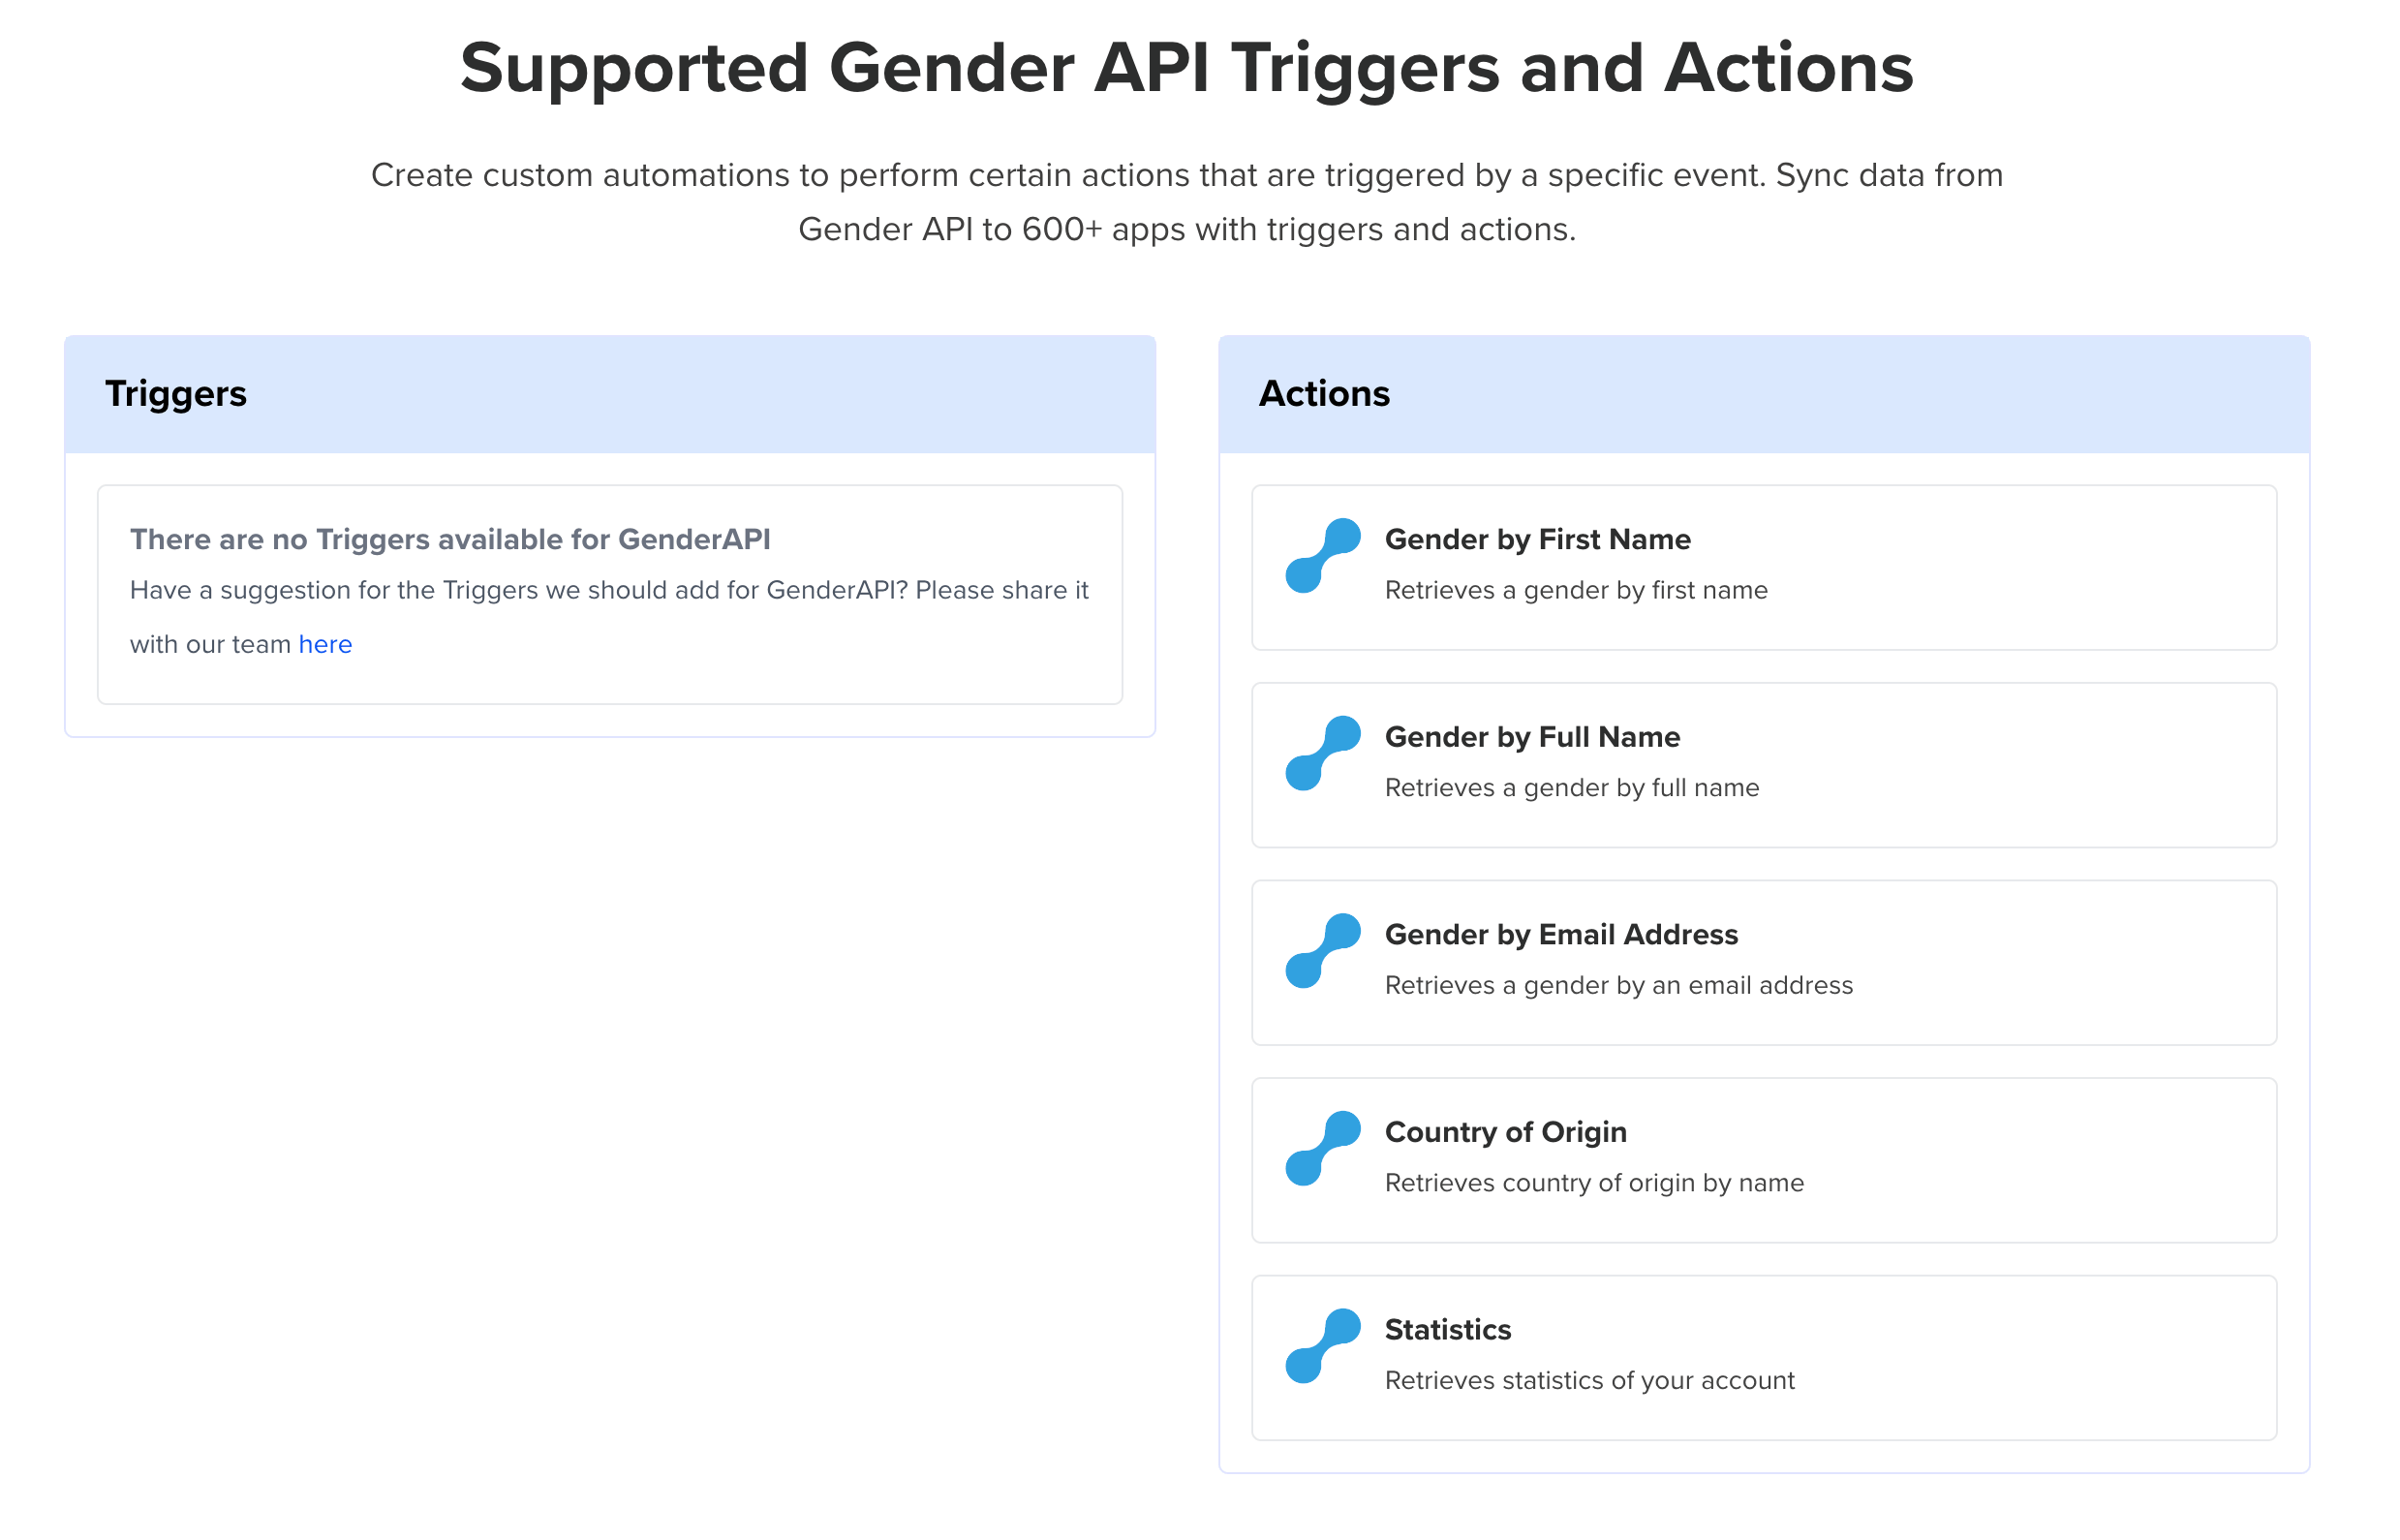This screenshot has height=1540, width=2400.
Task: Open the 'here' suggestion link
Action: [325, 644]
